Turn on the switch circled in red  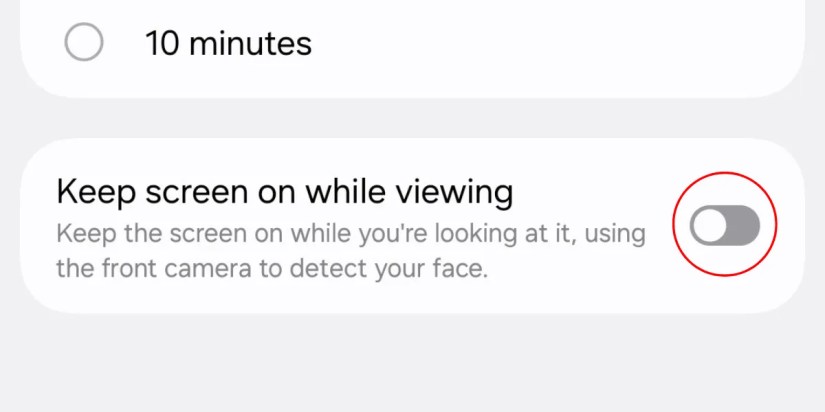click(x=725, y=227)
